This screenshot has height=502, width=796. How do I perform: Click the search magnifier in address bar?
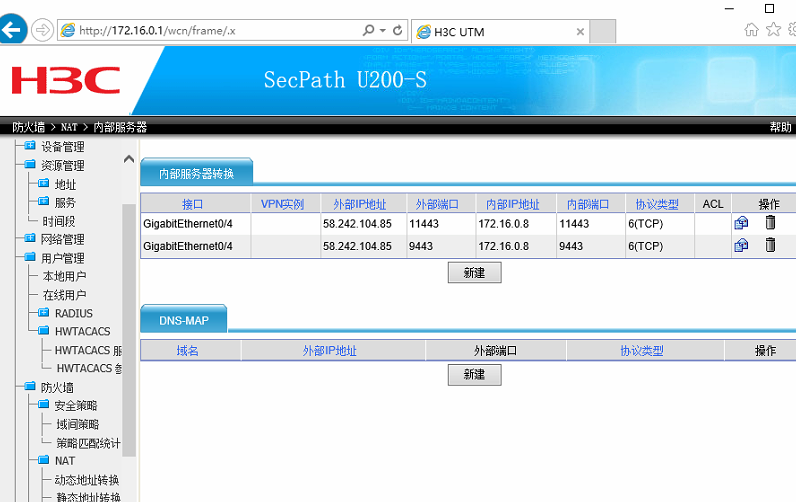(369, 30)
